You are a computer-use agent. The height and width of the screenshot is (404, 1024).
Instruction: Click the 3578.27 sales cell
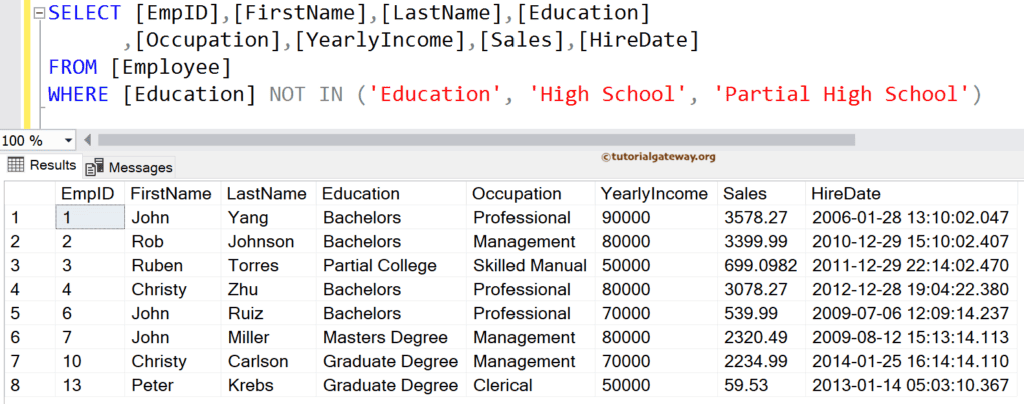tap(761, 217)
